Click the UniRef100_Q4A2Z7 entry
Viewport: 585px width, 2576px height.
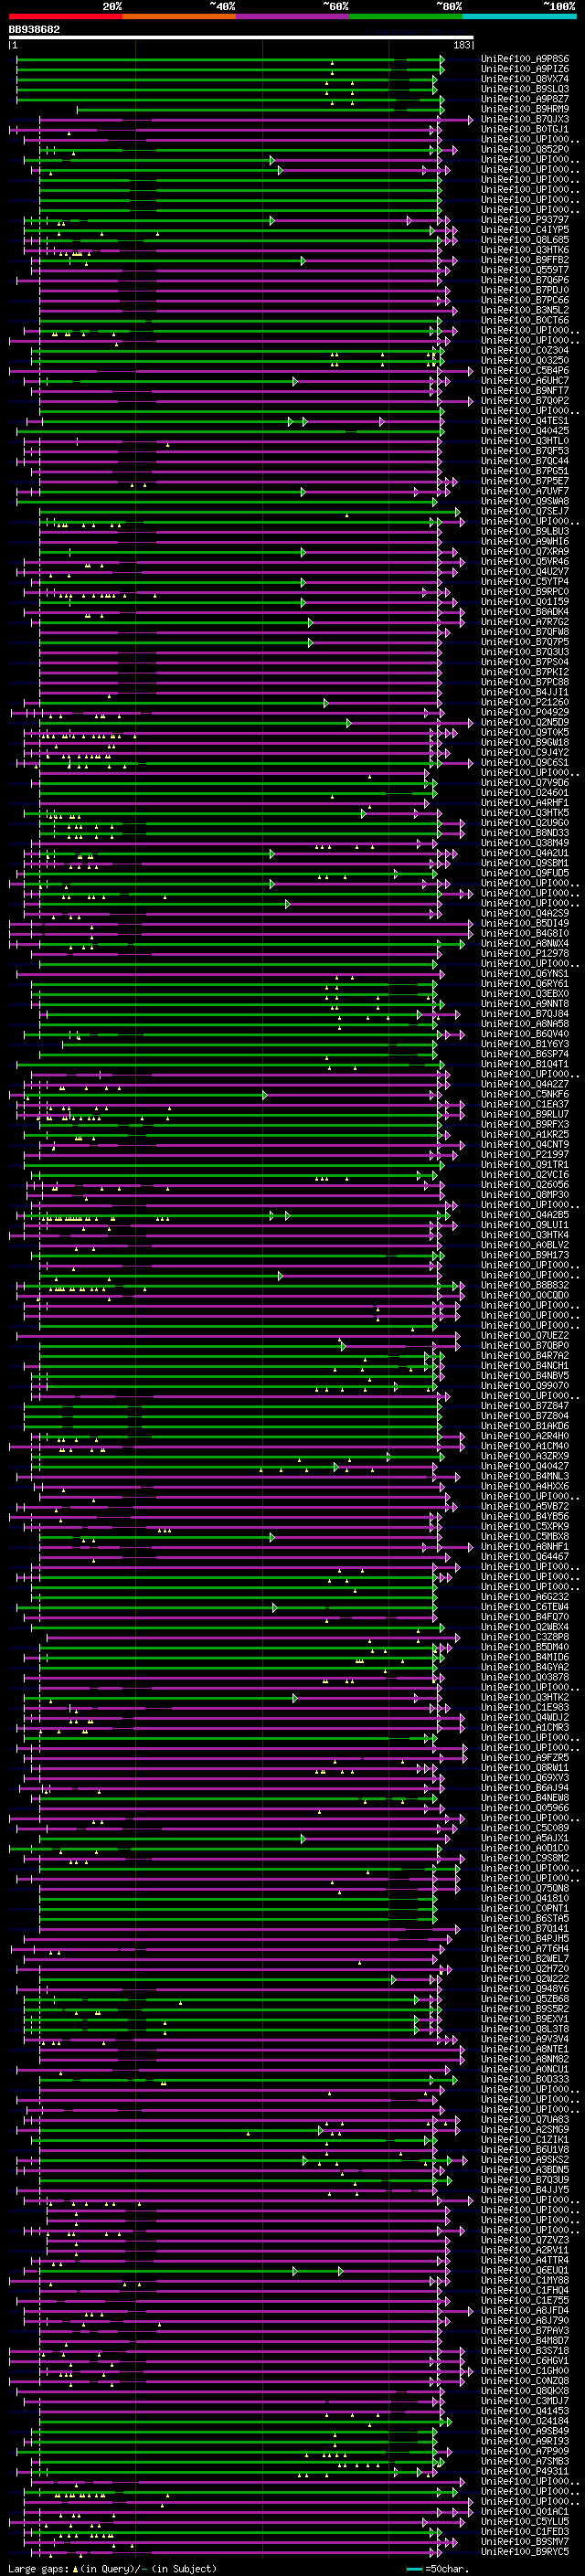(x=525, y=1084)
